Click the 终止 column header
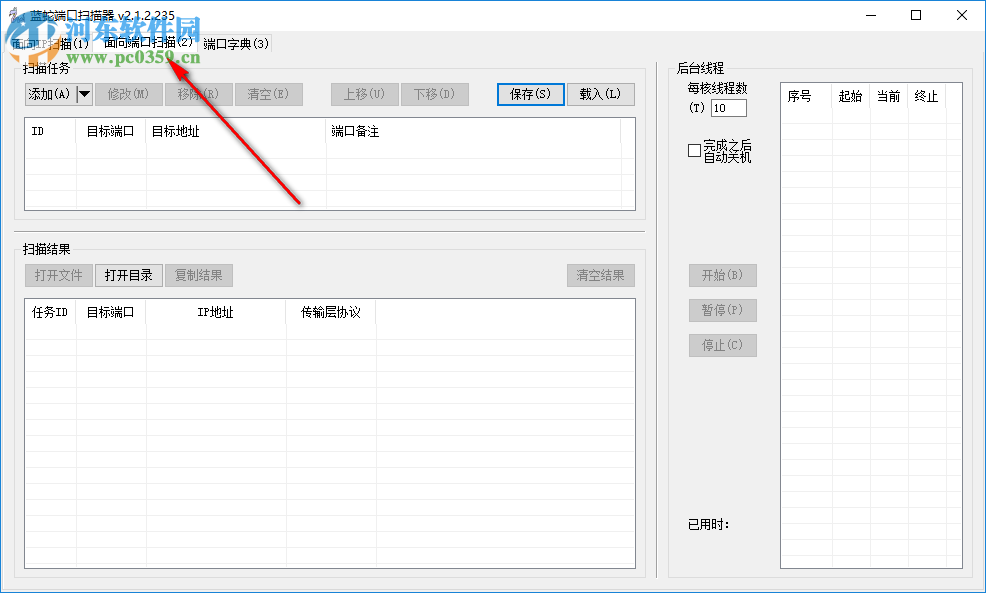Image resolution: width=986 pixels, height=593 pixels. coord(926,96)
